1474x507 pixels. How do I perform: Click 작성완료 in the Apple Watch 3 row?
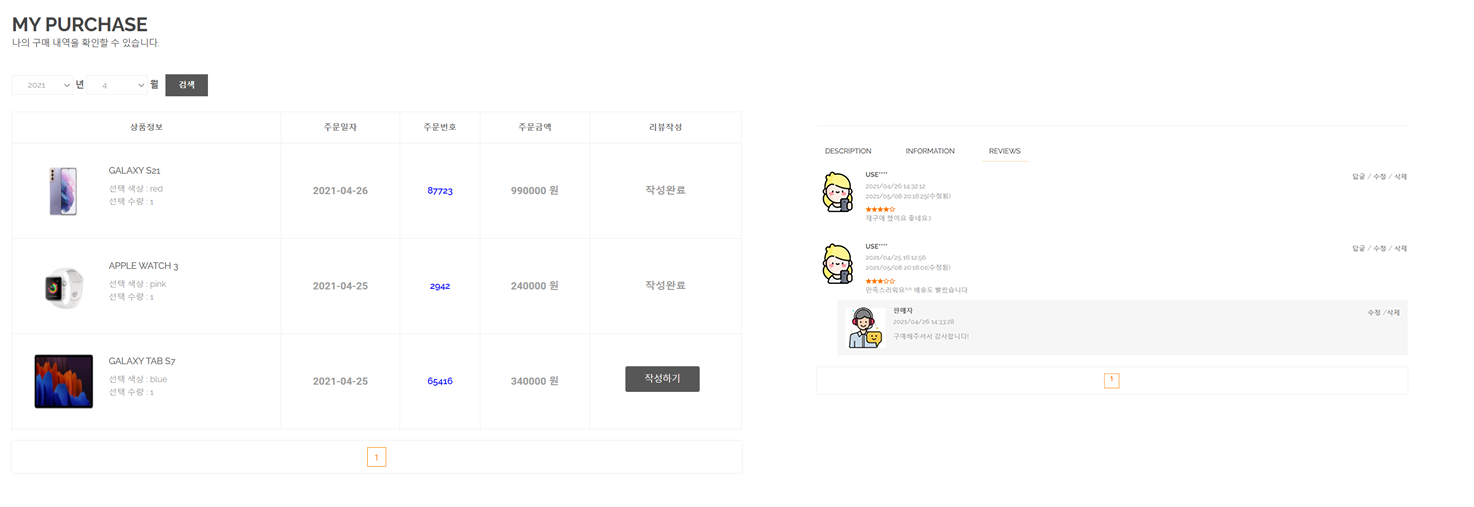(665, 285)
